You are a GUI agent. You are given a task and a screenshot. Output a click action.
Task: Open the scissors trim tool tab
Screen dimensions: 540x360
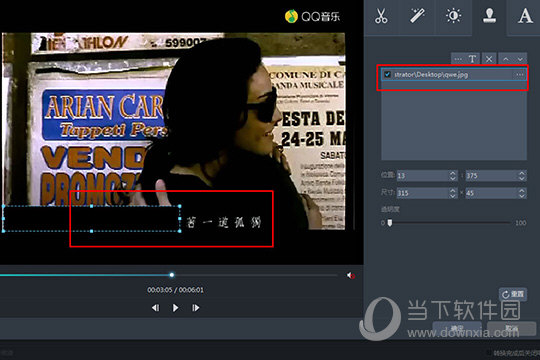click(381, 16)
